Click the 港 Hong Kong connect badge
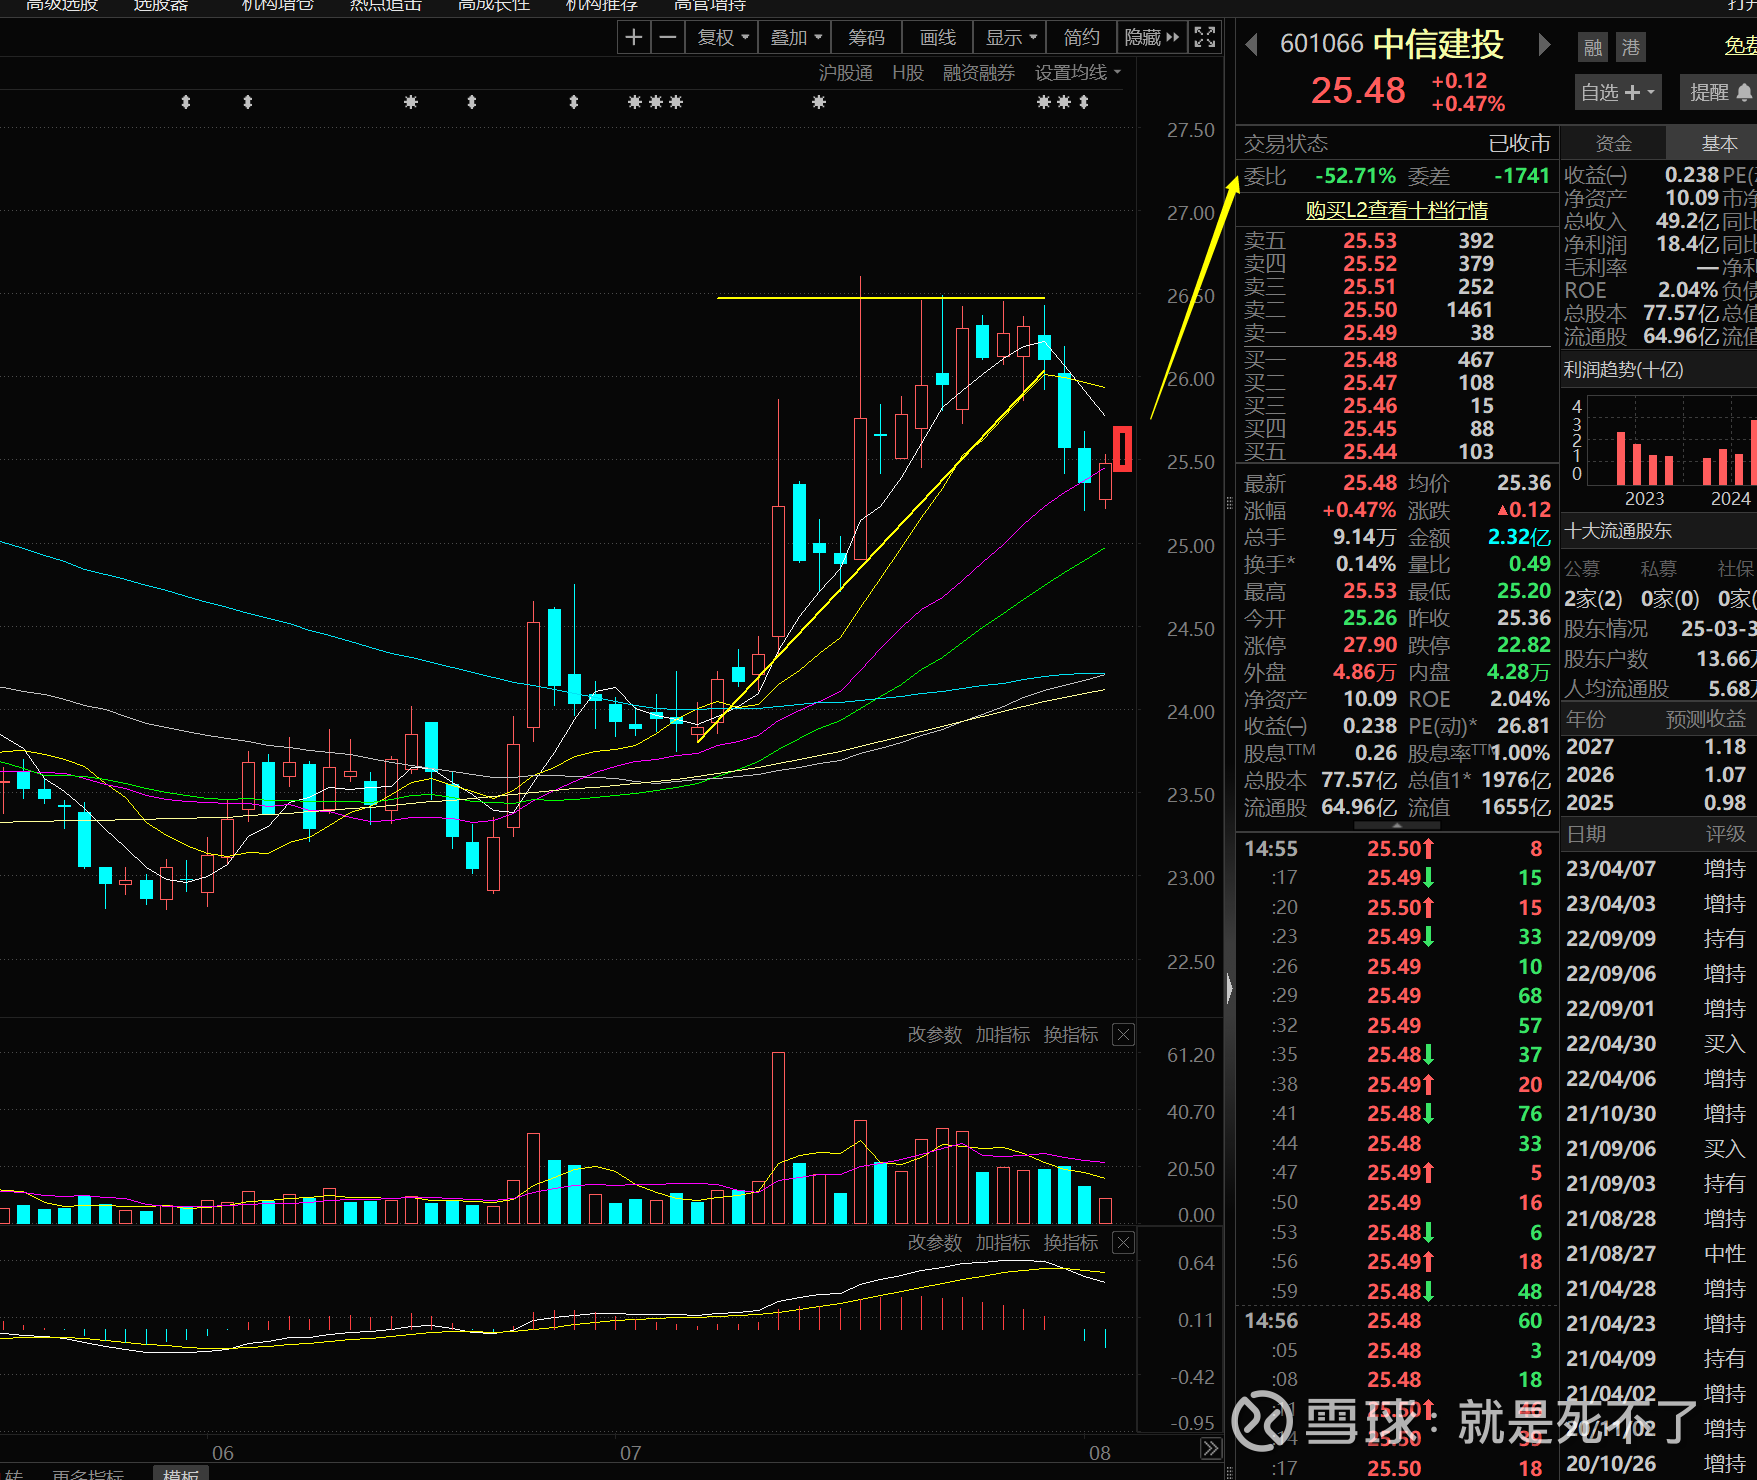This screenshot has width=1757, height=1480. pyautogui.click(x=1631, y=47)
